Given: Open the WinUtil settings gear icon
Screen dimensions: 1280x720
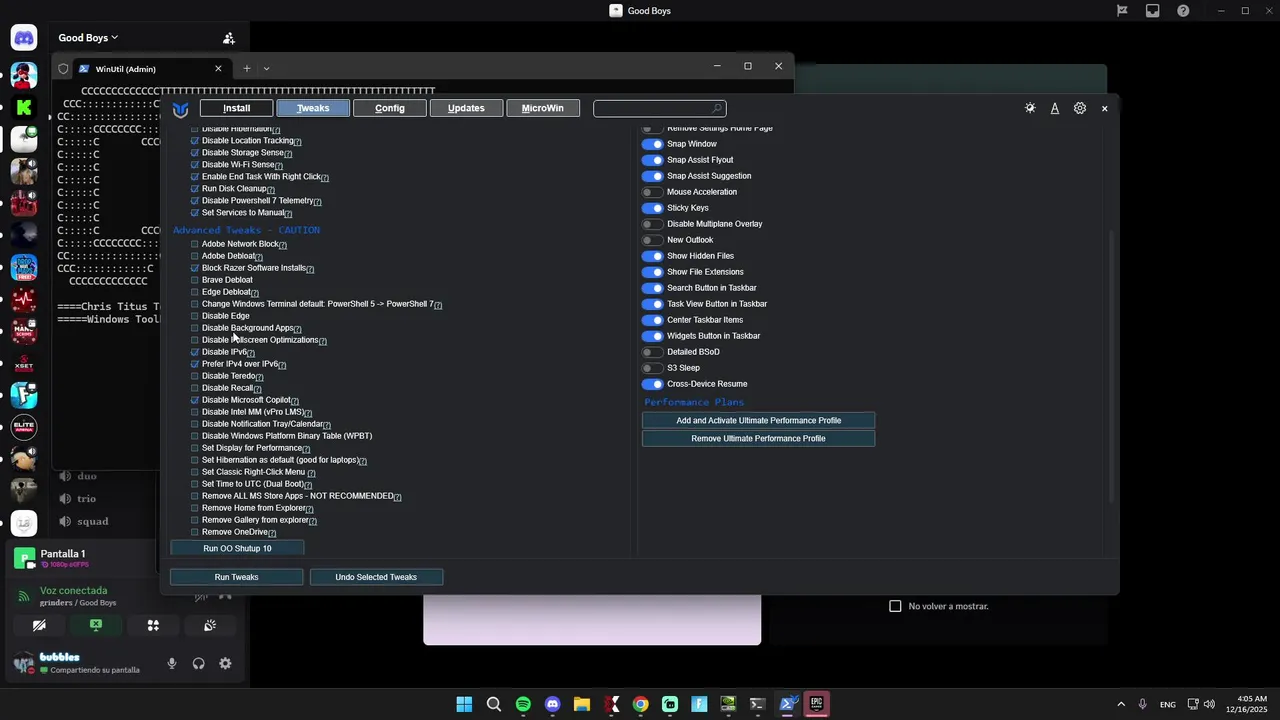Looking at the screenshot, I should tap(1080, 108).
